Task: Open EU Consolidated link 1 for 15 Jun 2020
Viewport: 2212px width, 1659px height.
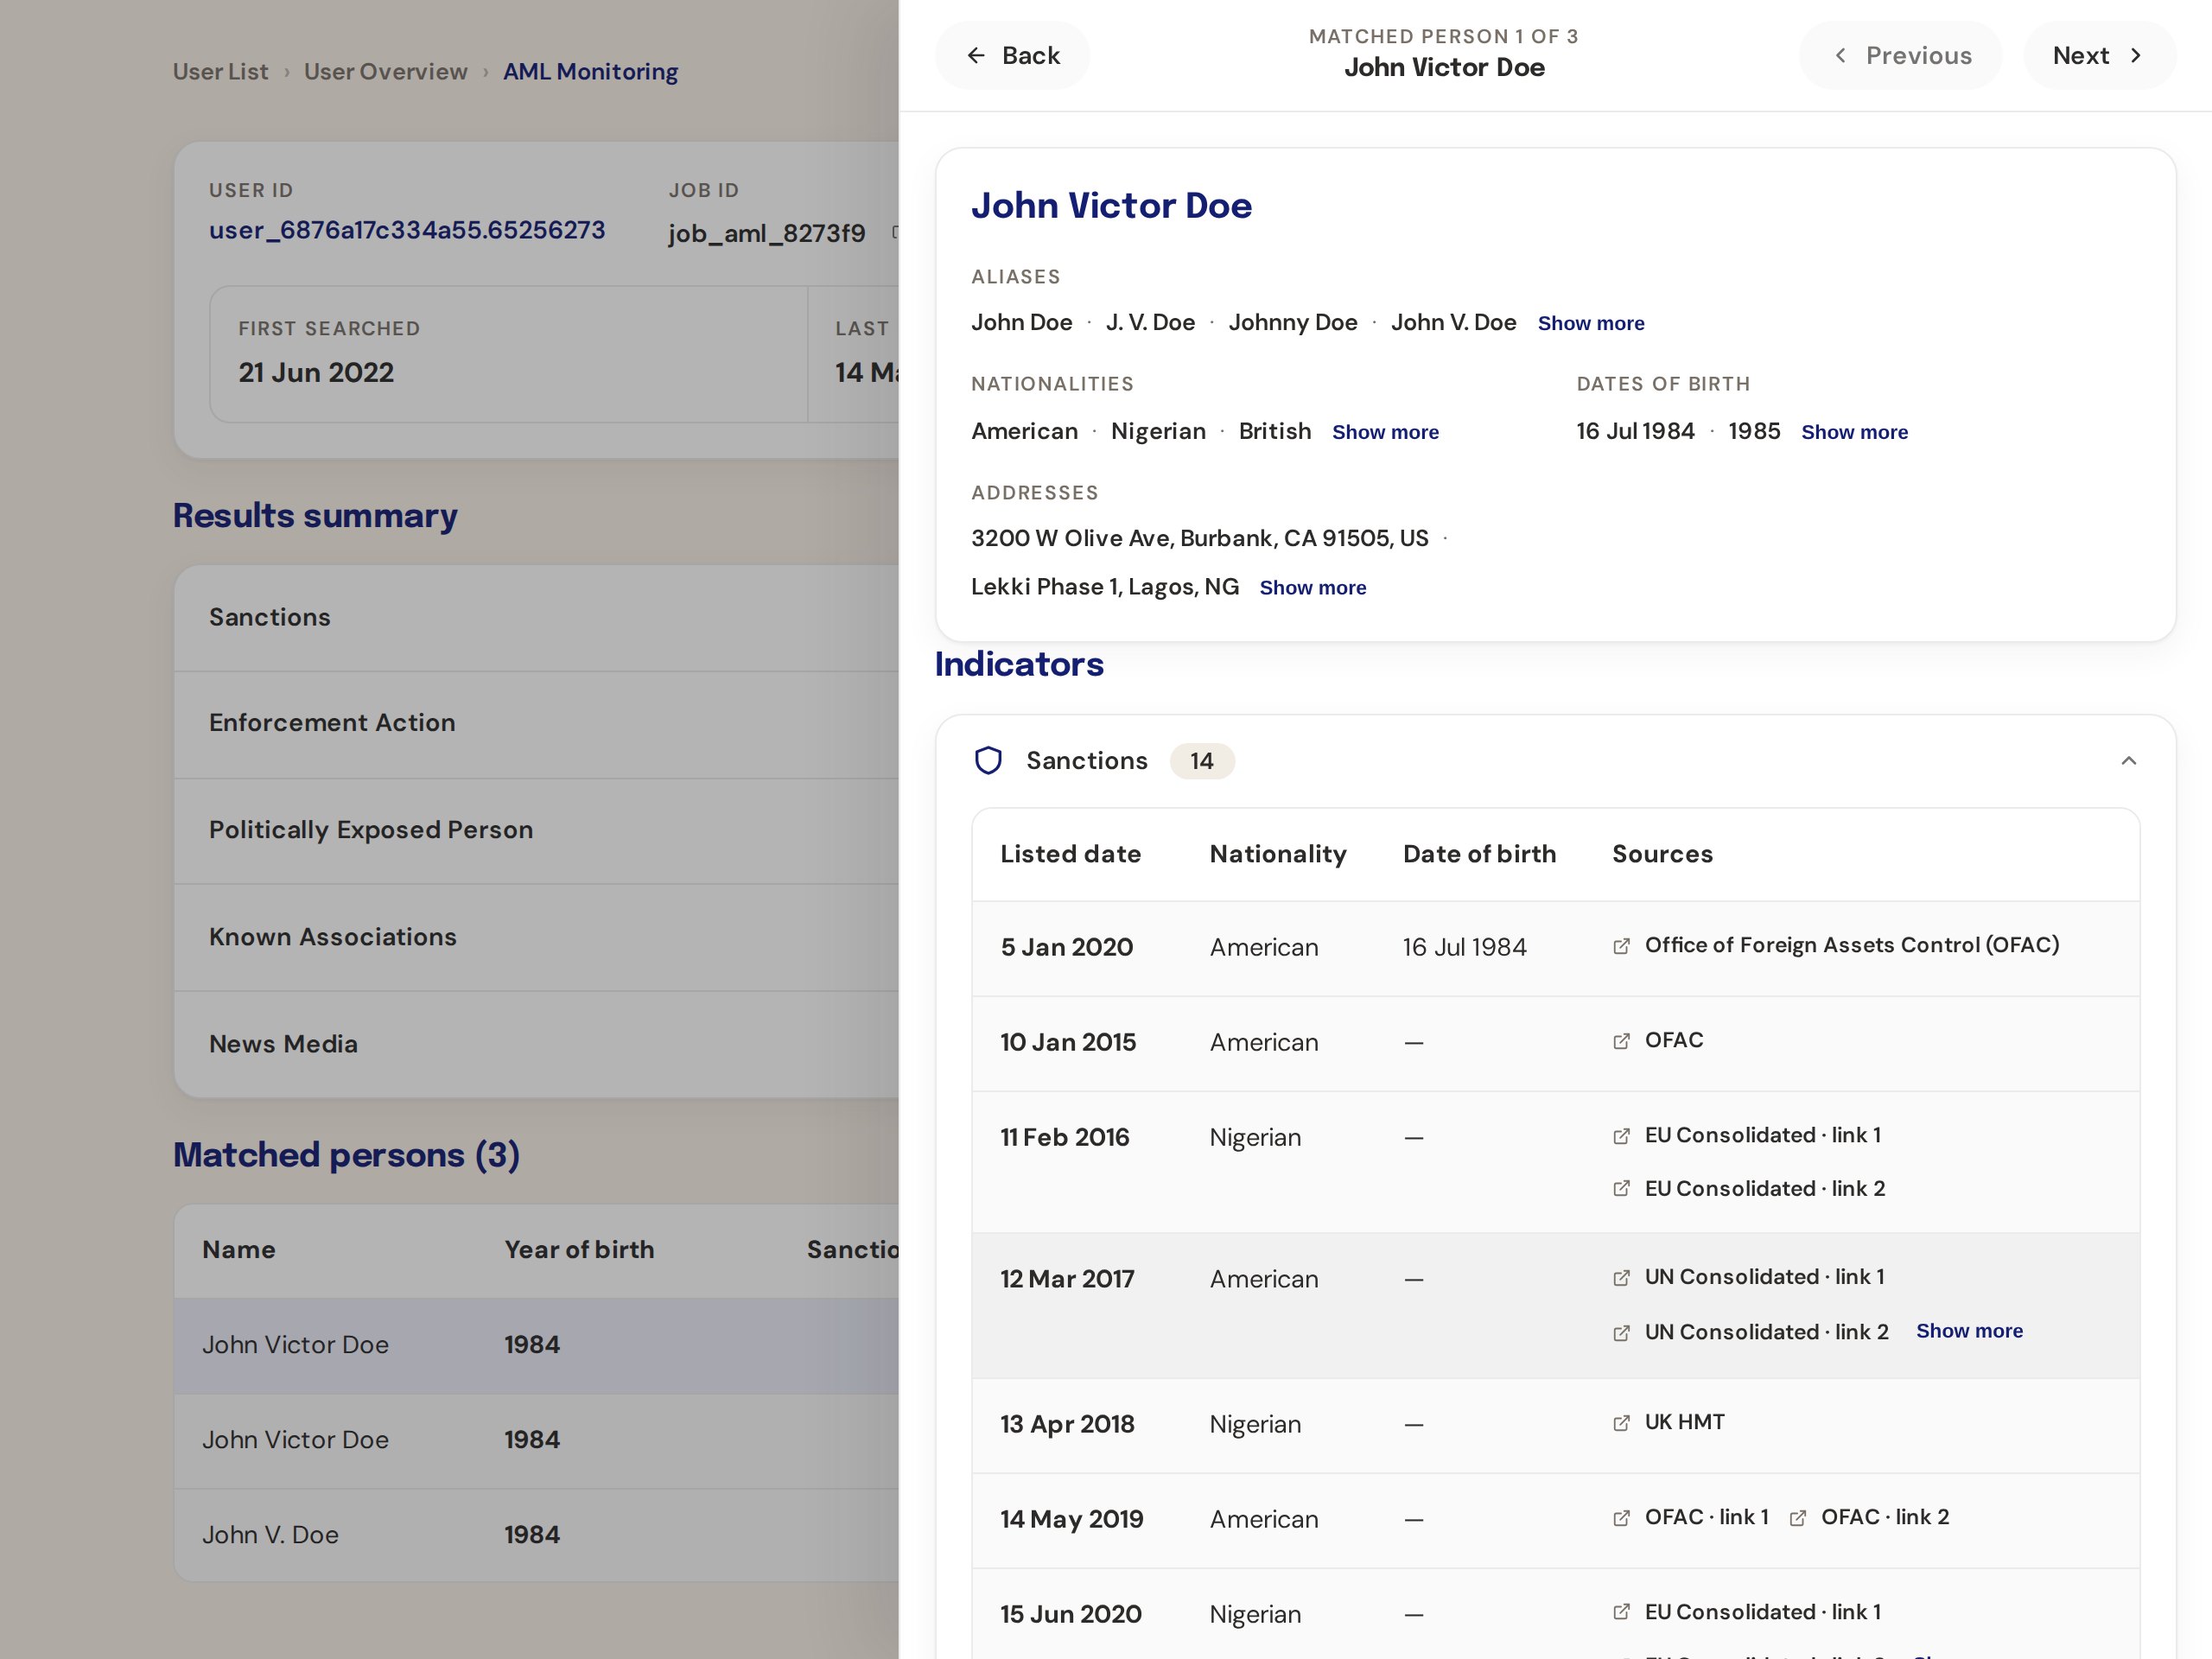Action: (1762, 1612)
